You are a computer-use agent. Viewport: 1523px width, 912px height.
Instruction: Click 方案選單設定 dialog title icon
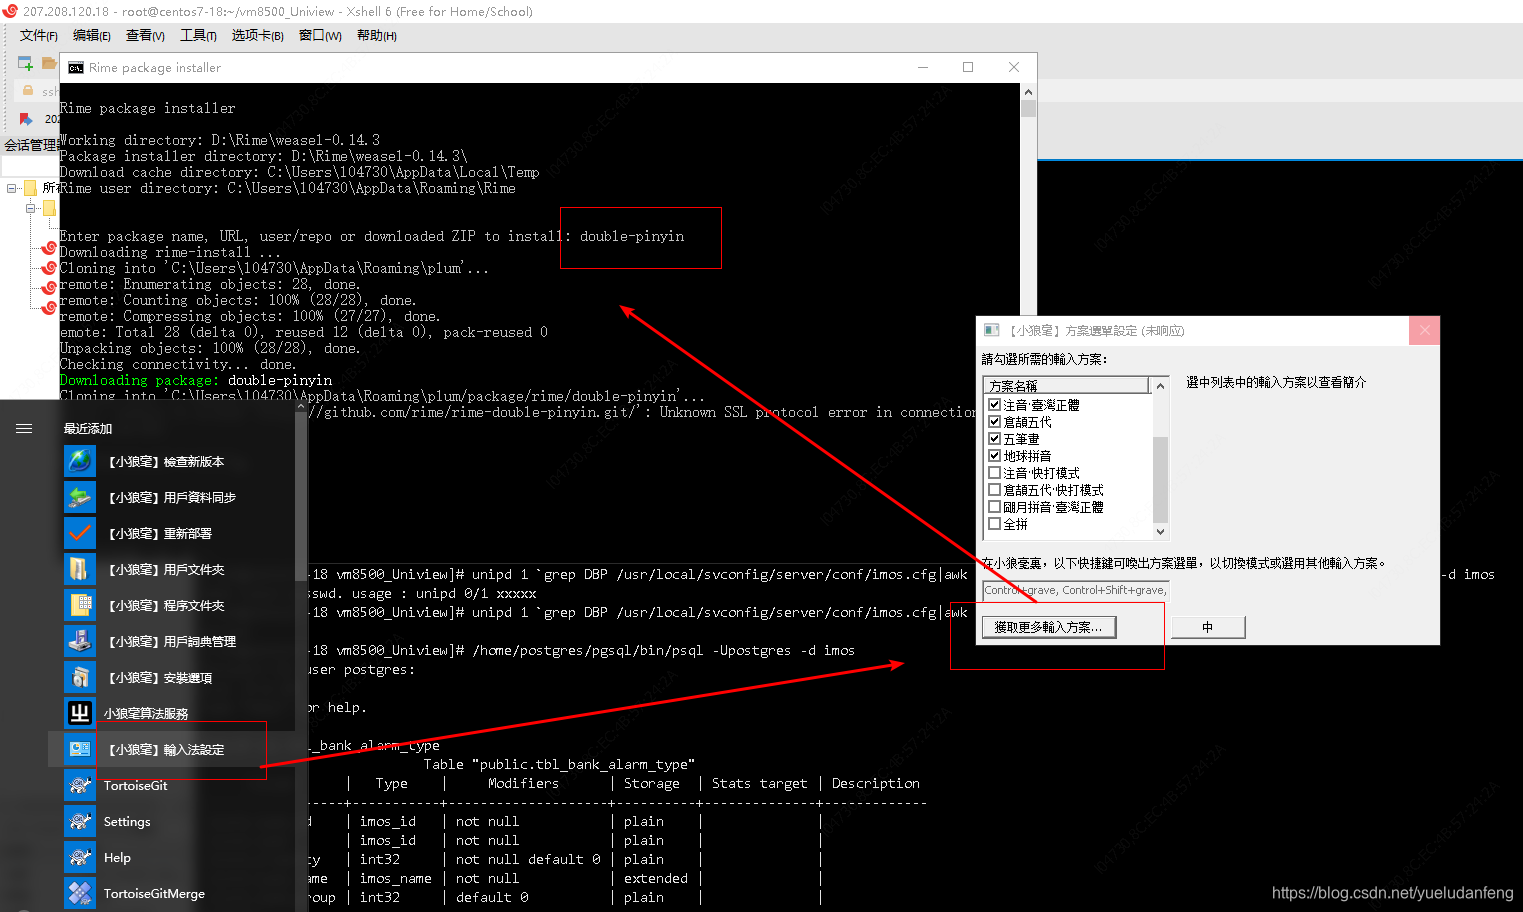tap(992, 330)
